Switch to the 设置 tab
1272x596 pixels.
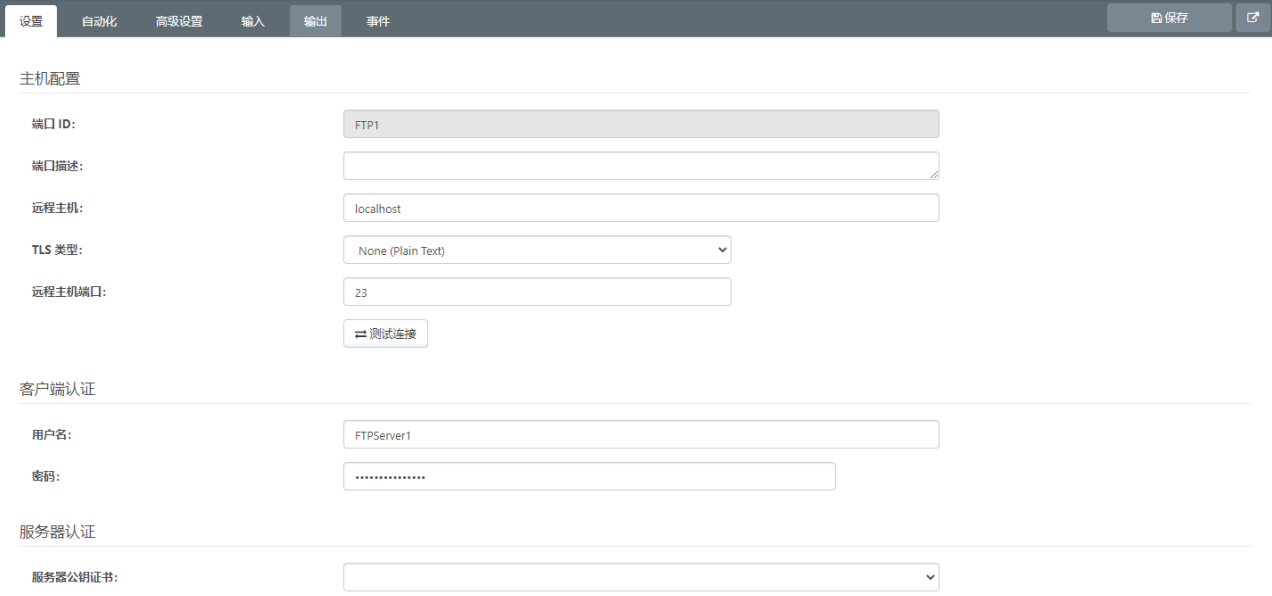tap(31, 21)
